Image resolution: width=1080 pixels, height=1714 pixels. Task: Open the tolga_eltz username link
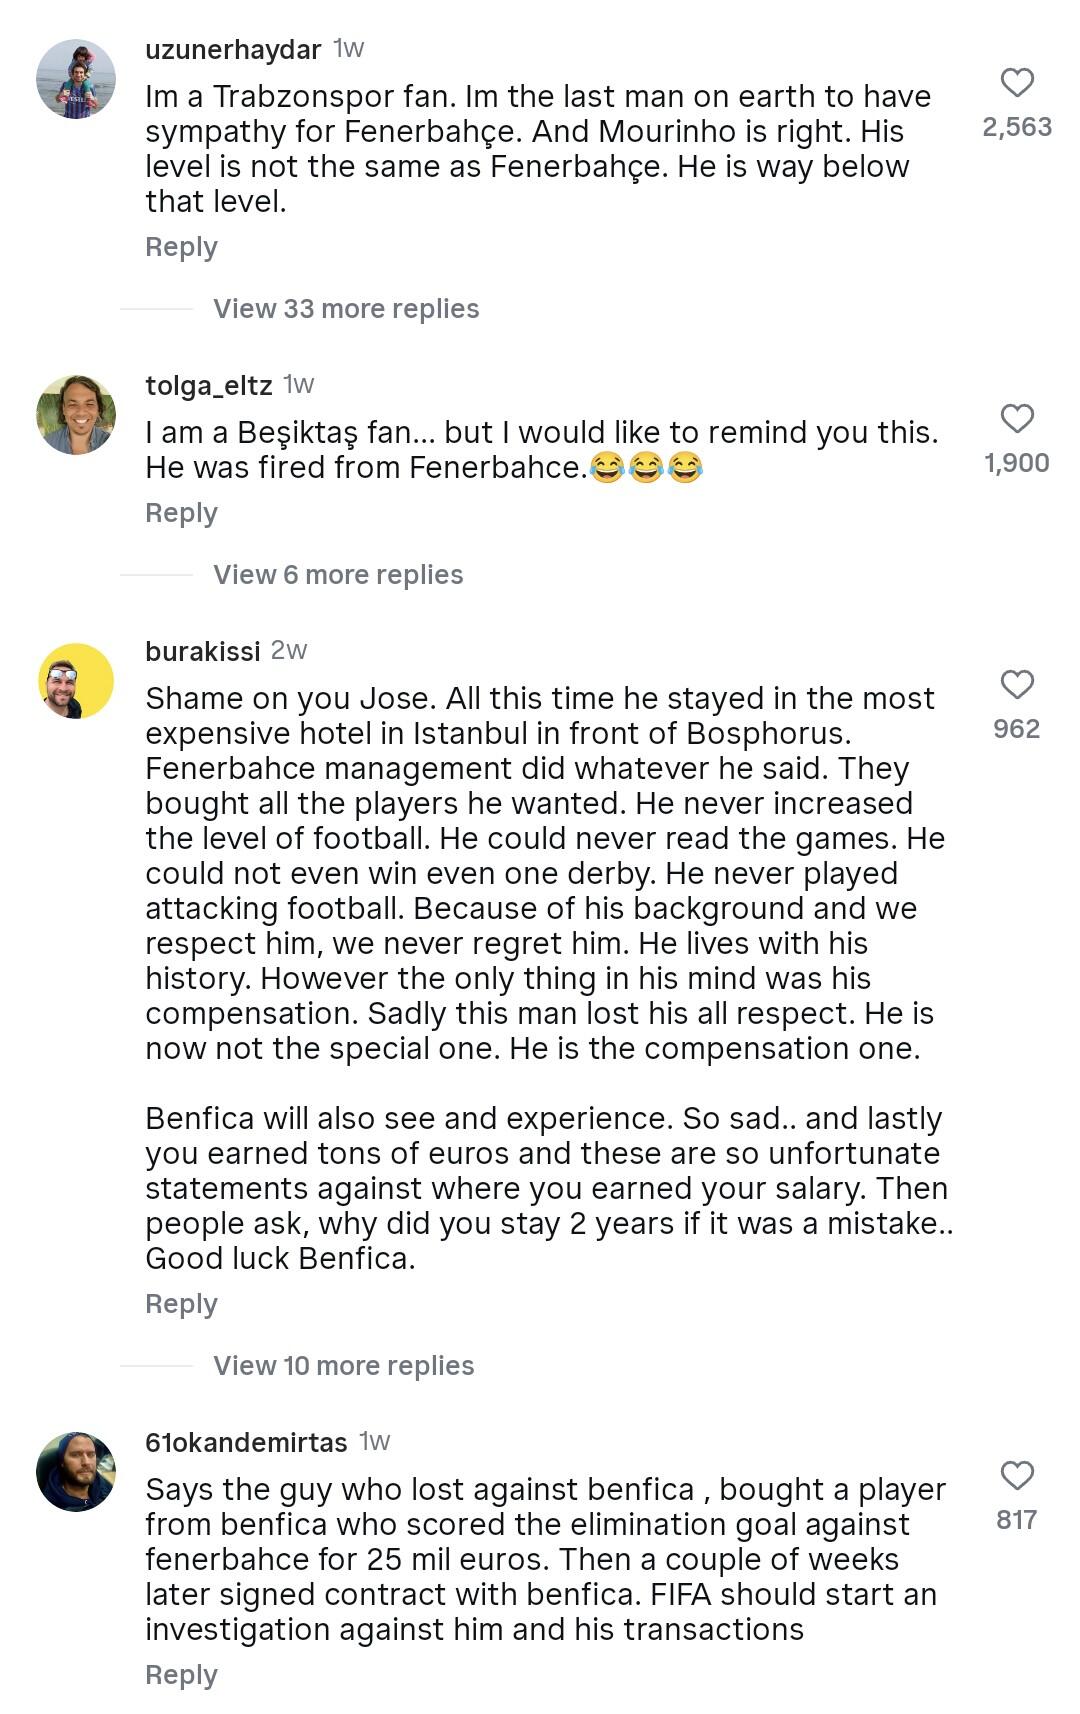208,385
